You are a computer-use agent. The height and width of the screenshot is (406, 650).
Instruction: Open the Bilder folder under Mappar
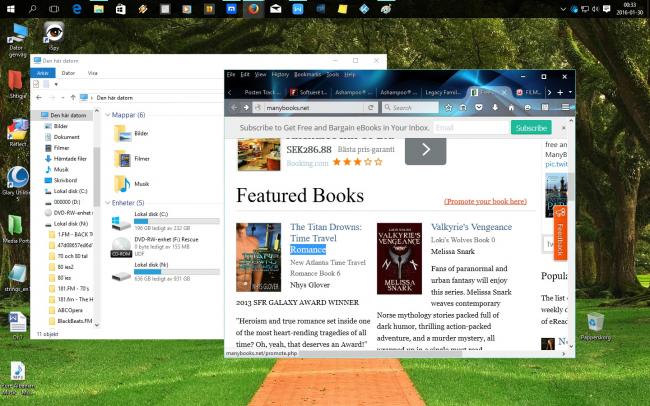[x=131, y=134]
